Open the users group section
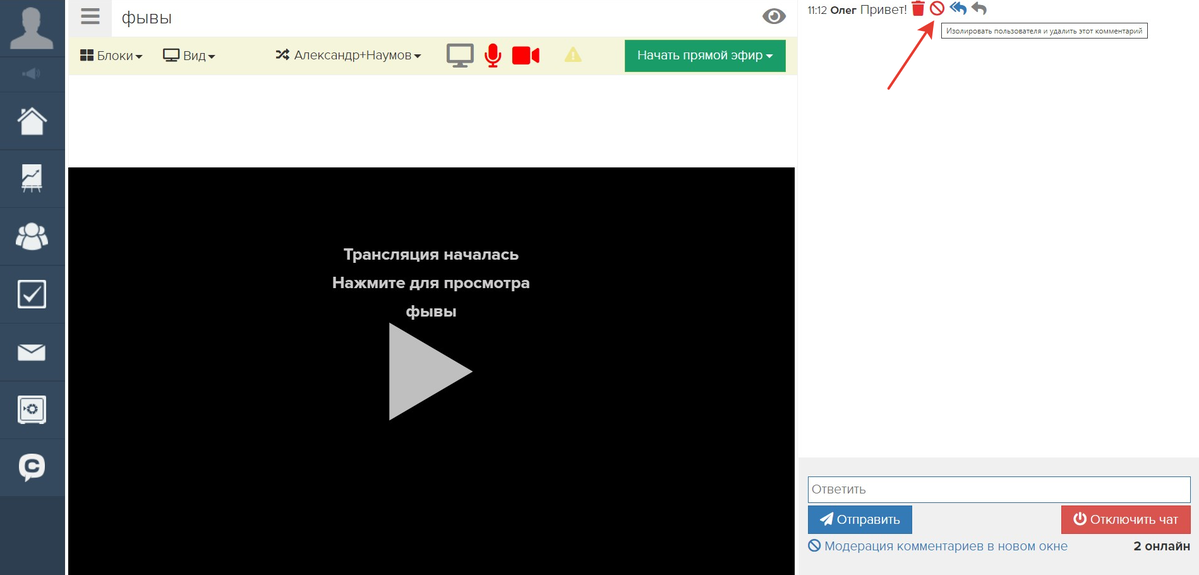 [32, 236]
